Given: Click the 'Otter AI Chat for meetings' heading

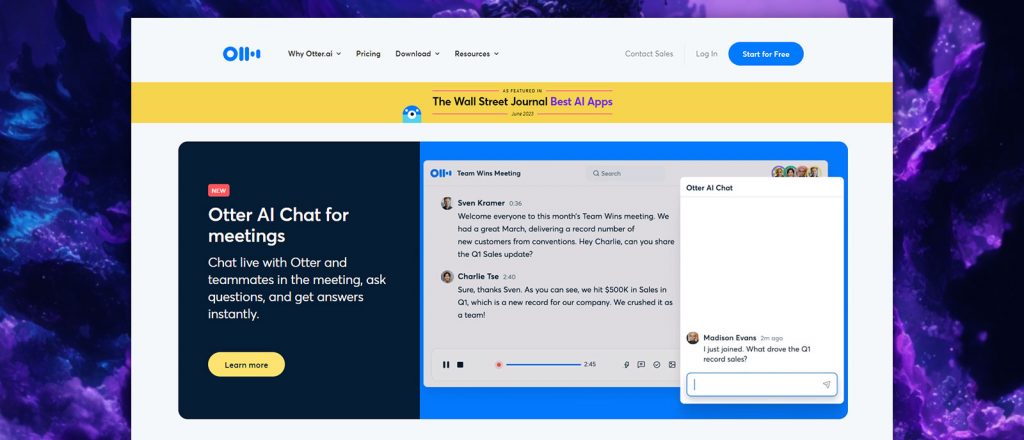Looking at the screenshot, I should coord(279,225).
